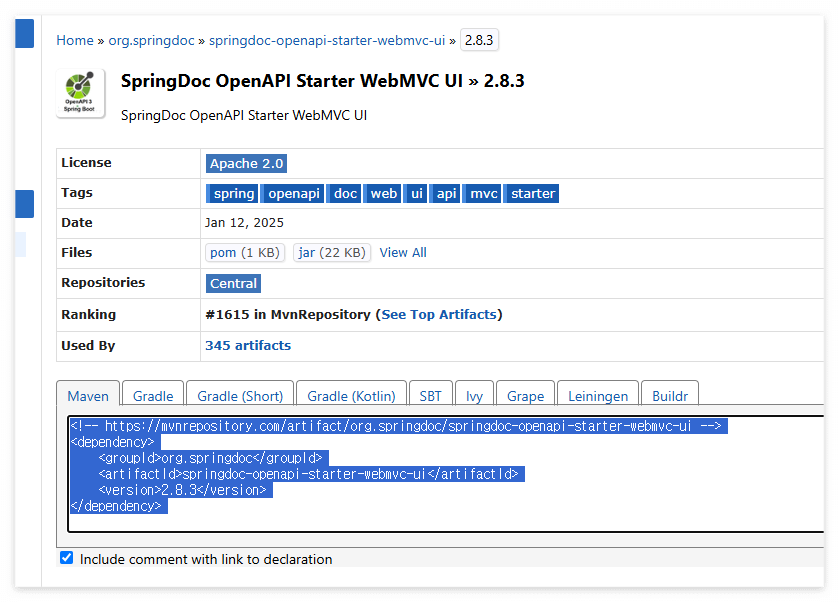Select the web tag
Image resolution: width=839 pixels, height=602 pixels.
tap(383, 193)
